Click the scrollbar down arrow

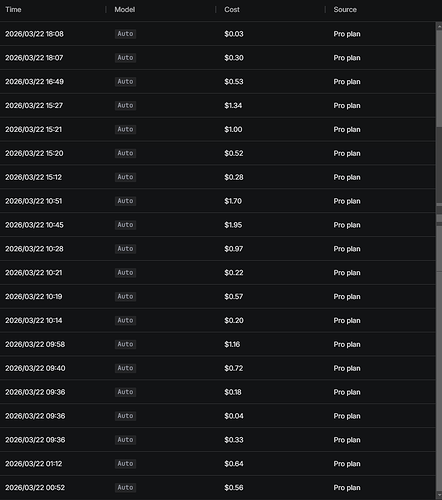439,495
